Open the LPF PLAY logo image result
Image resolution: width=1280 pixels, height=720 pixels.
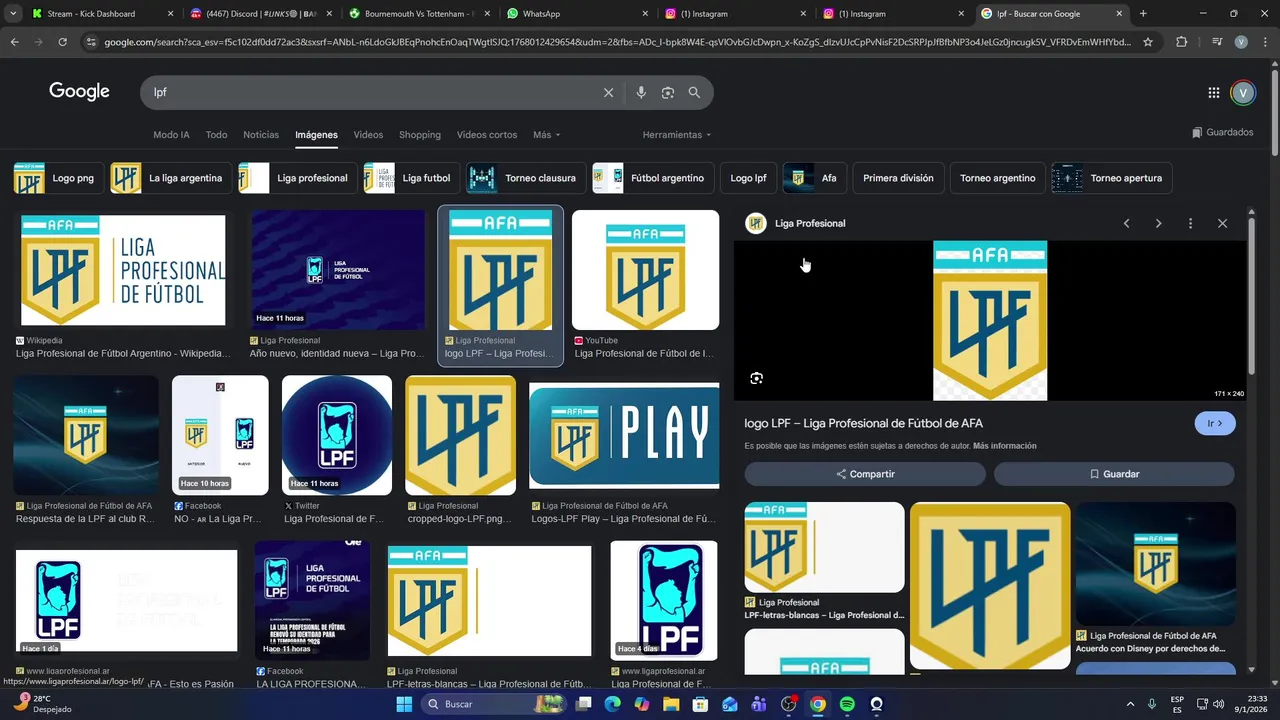tap(624, 435)
